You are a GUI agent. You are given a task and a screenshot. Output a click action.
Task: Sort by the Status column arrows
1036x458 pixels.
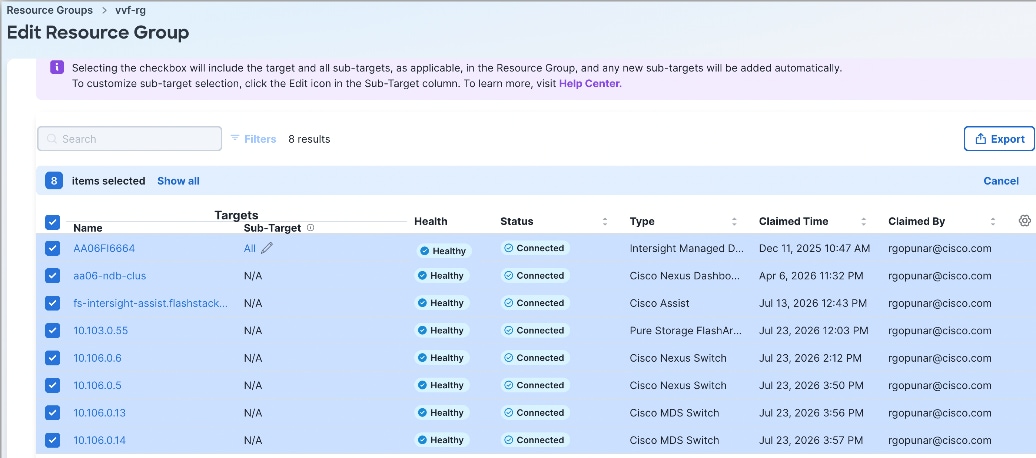[x=605, y=221]
